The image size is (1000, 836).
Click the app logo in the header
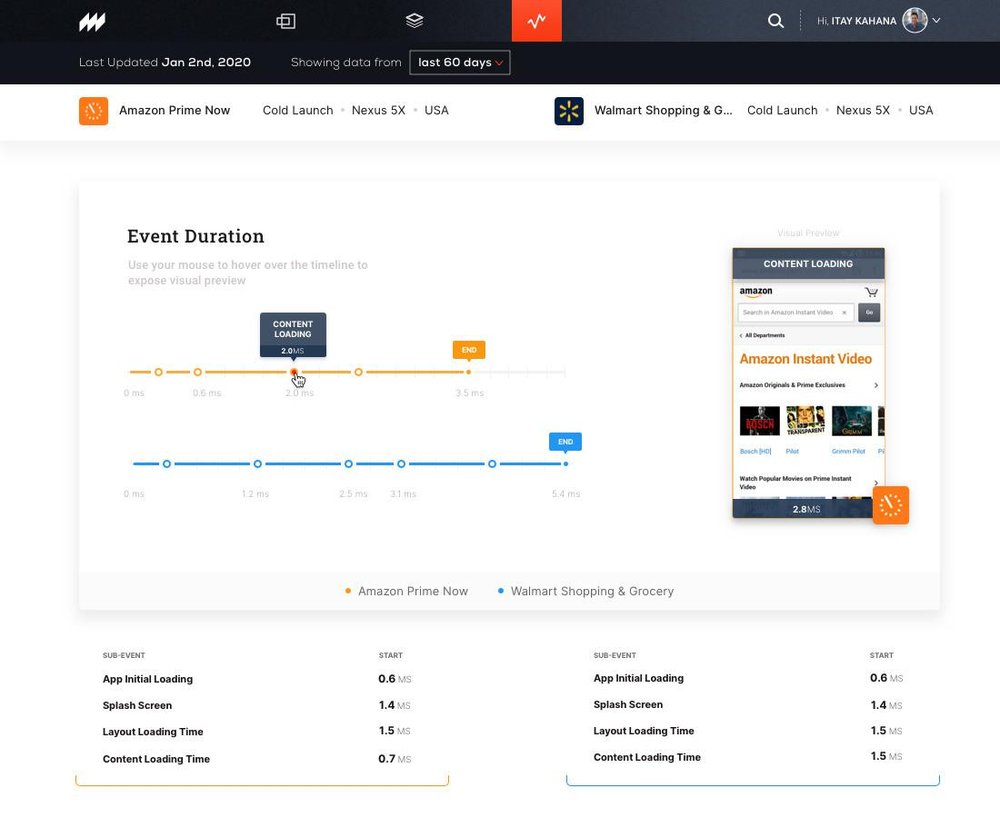[x=92, y=22]
